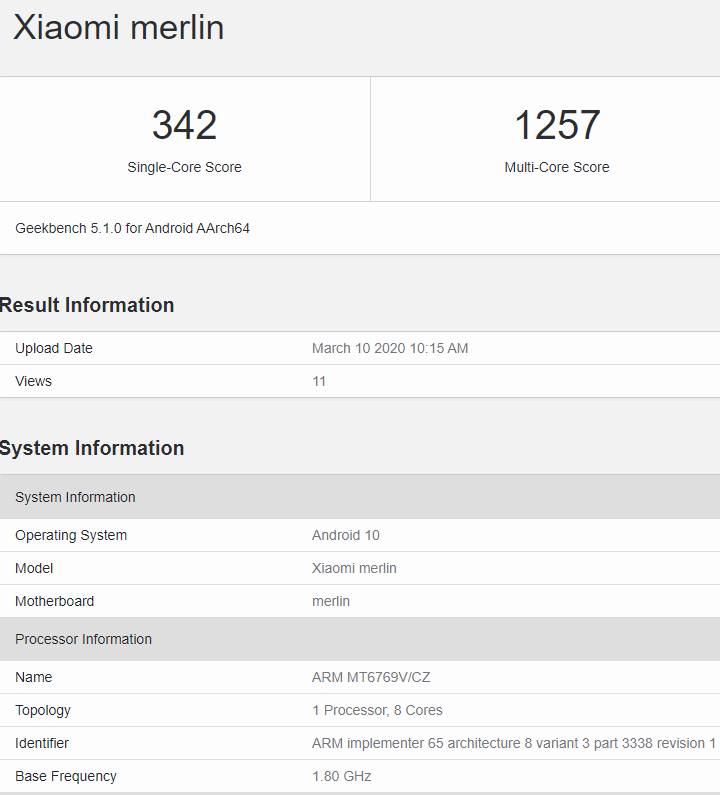720x795 pixels.
Task: Click the Single-Core Score label
Action: click(x=185, y=167)
